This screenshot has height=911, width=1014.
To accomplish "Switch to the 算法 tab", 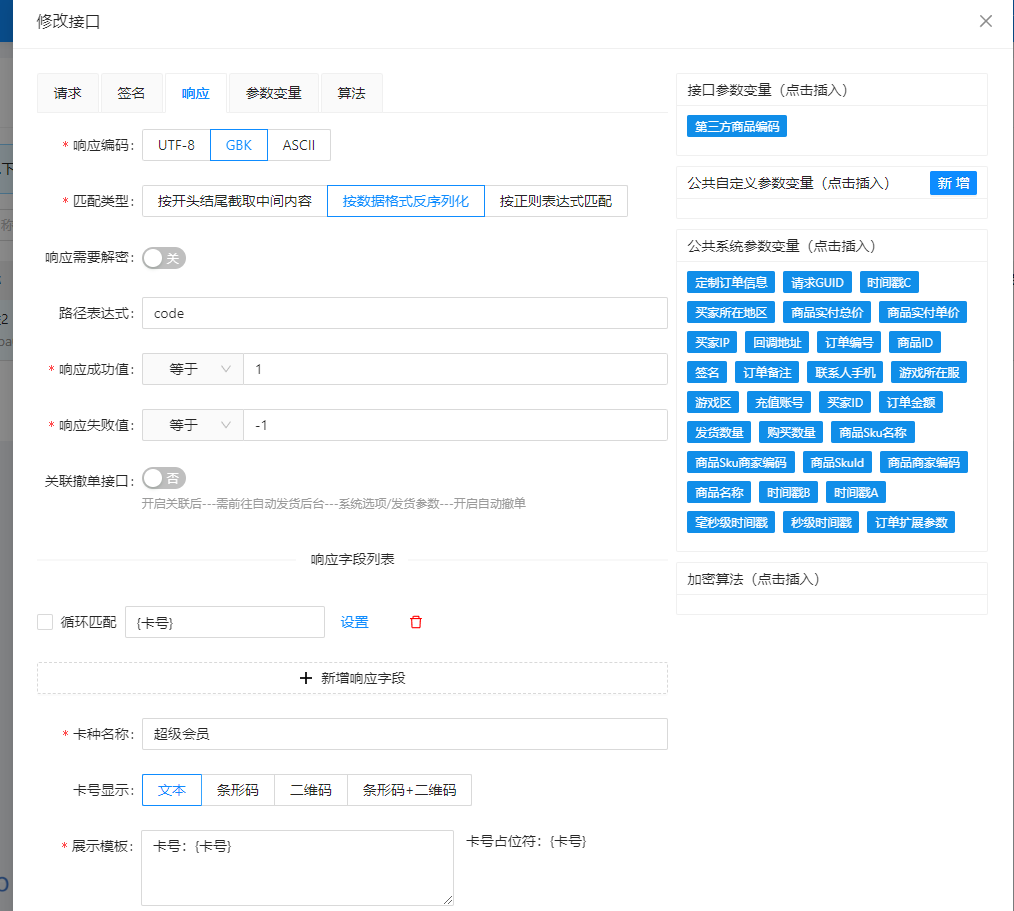I will point(352,93).
